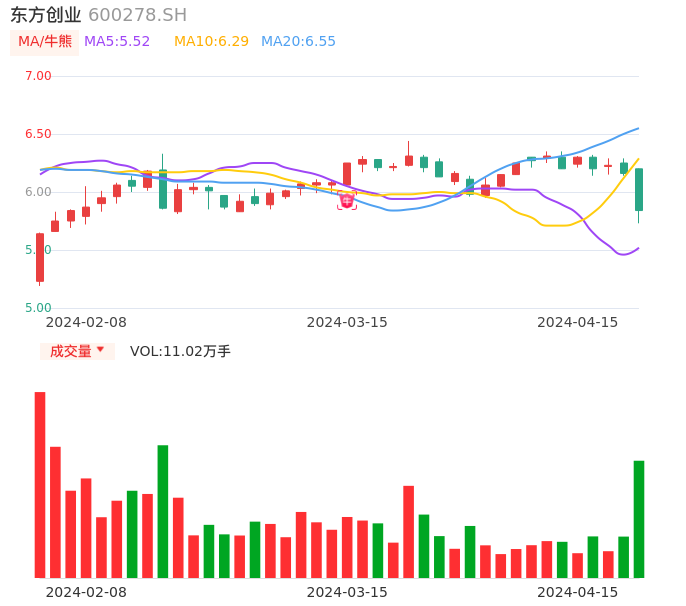The height and width of the screenshot is (606, 686).
Task: Toggle the MA10:6.29 legend label
Action: (211, 42)
